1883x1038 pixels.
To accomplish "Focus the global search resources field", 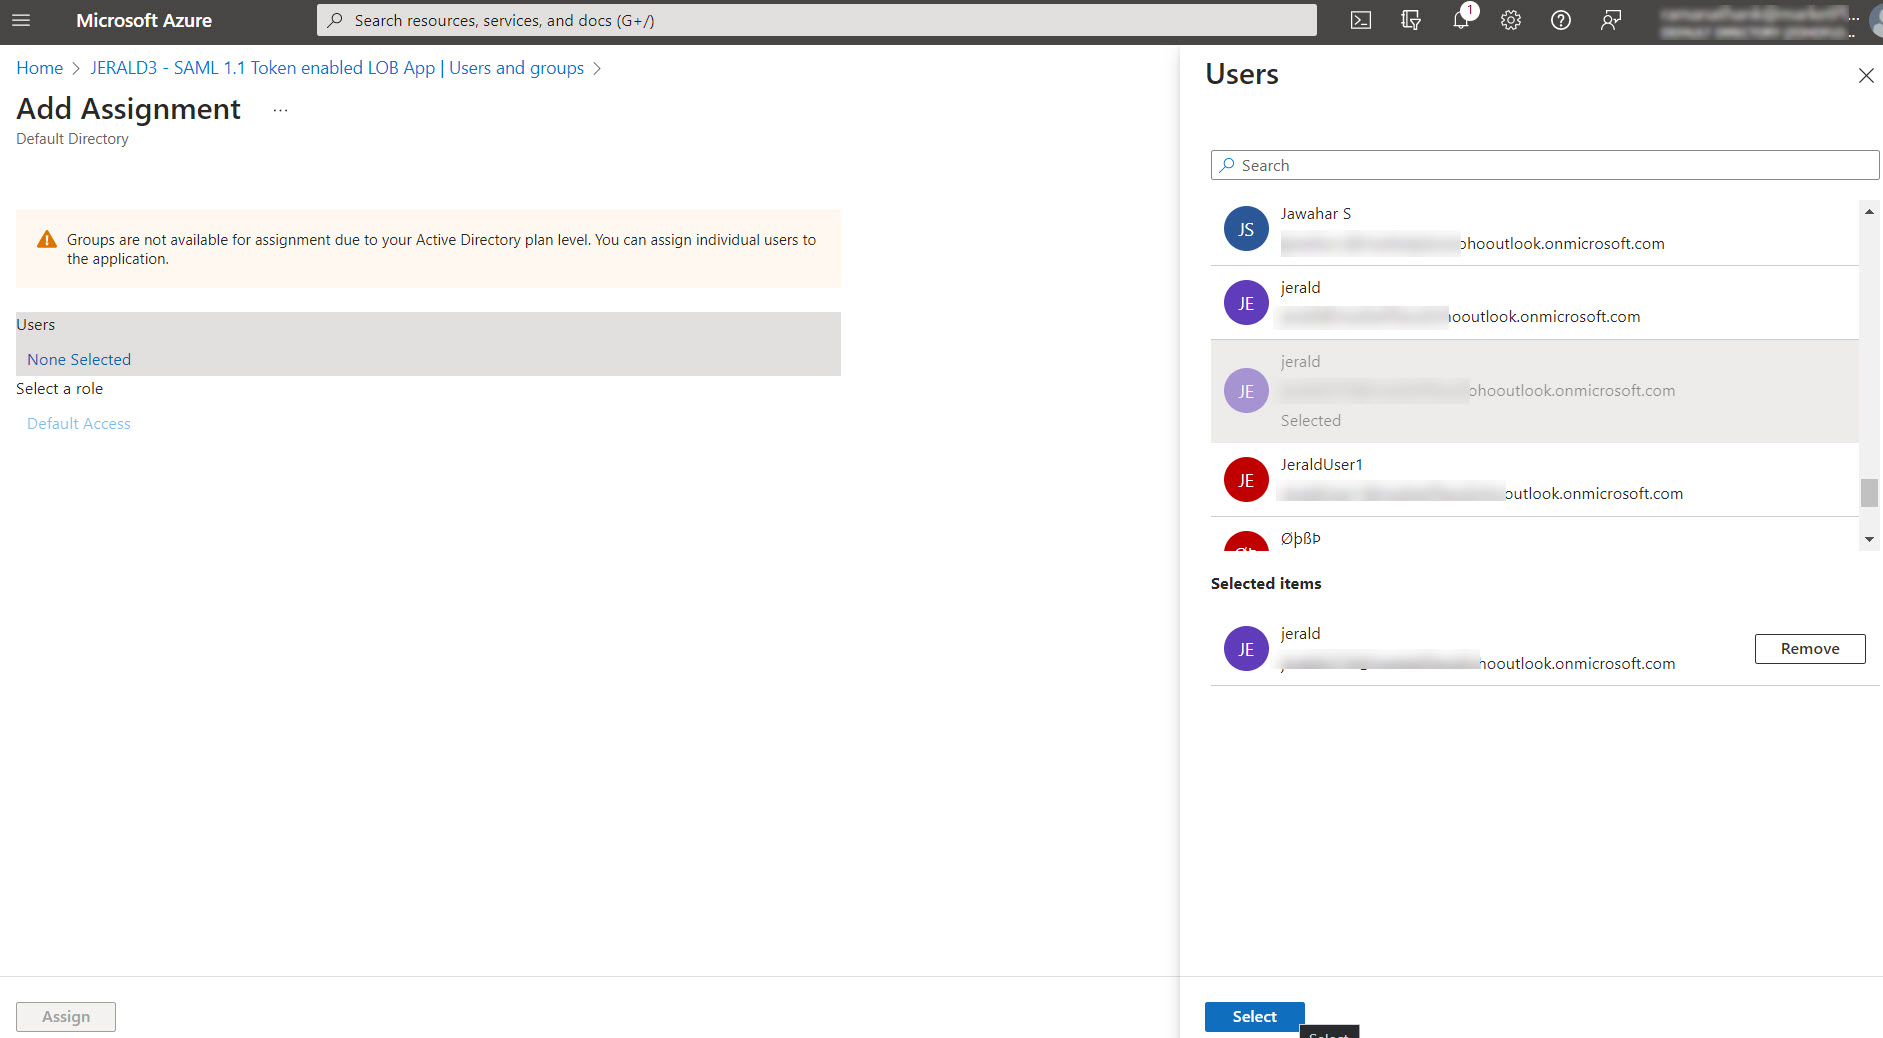I will 816,20.
